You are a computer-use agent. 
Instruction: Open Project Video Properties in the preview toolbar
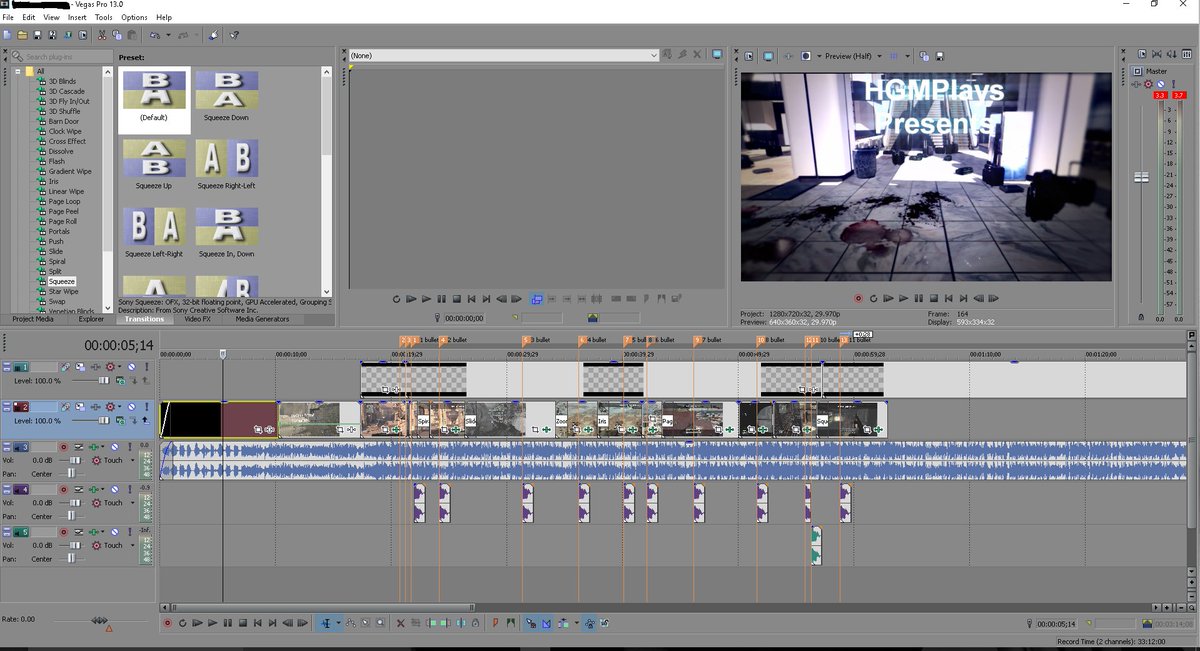748,56
